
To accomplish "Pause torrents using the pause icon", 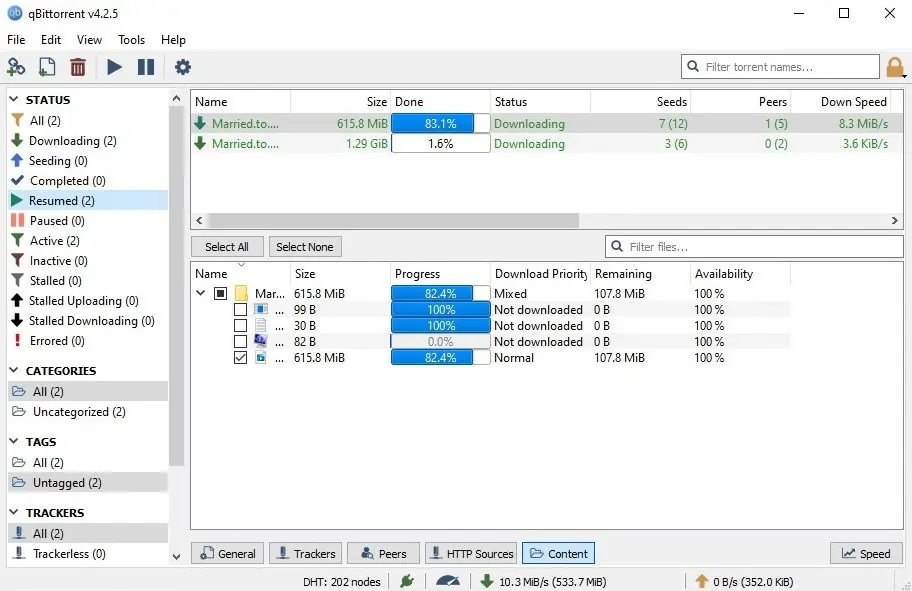I will pos(143,67).
